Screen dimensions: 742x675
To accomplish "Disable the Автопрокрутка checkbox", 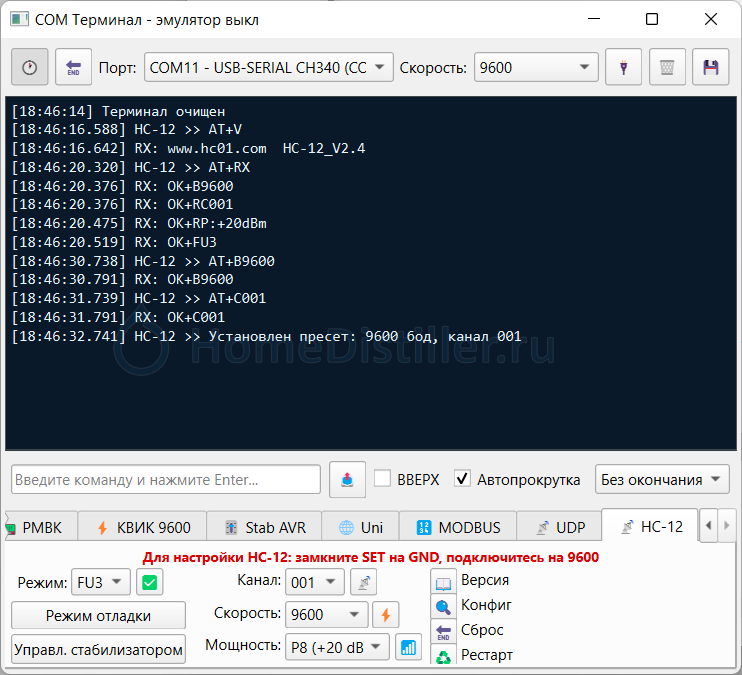I will click(x=462, y=479).
